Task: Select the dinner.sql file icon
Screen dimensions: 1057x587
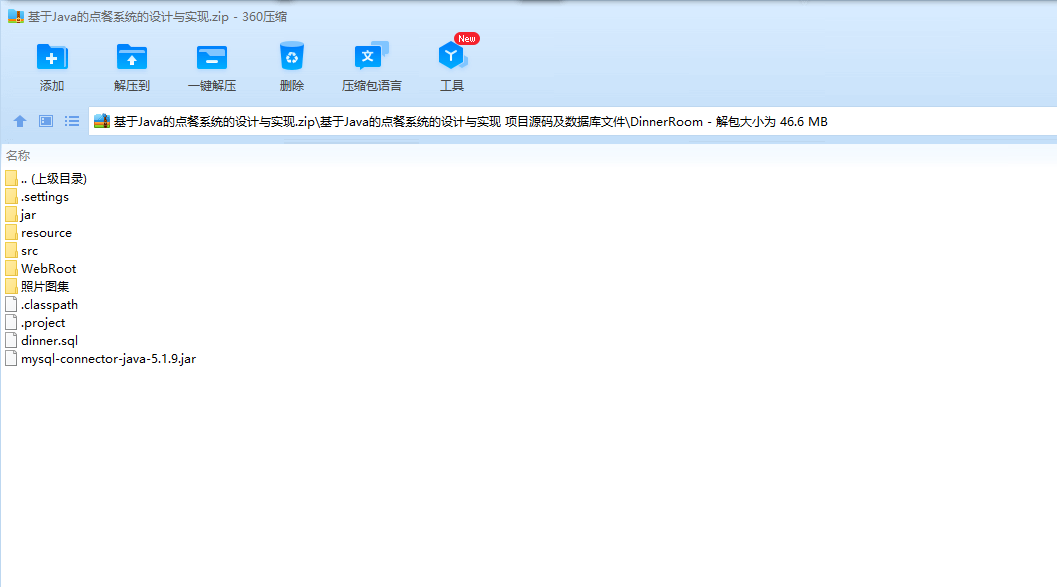Action: pos(11,340)
